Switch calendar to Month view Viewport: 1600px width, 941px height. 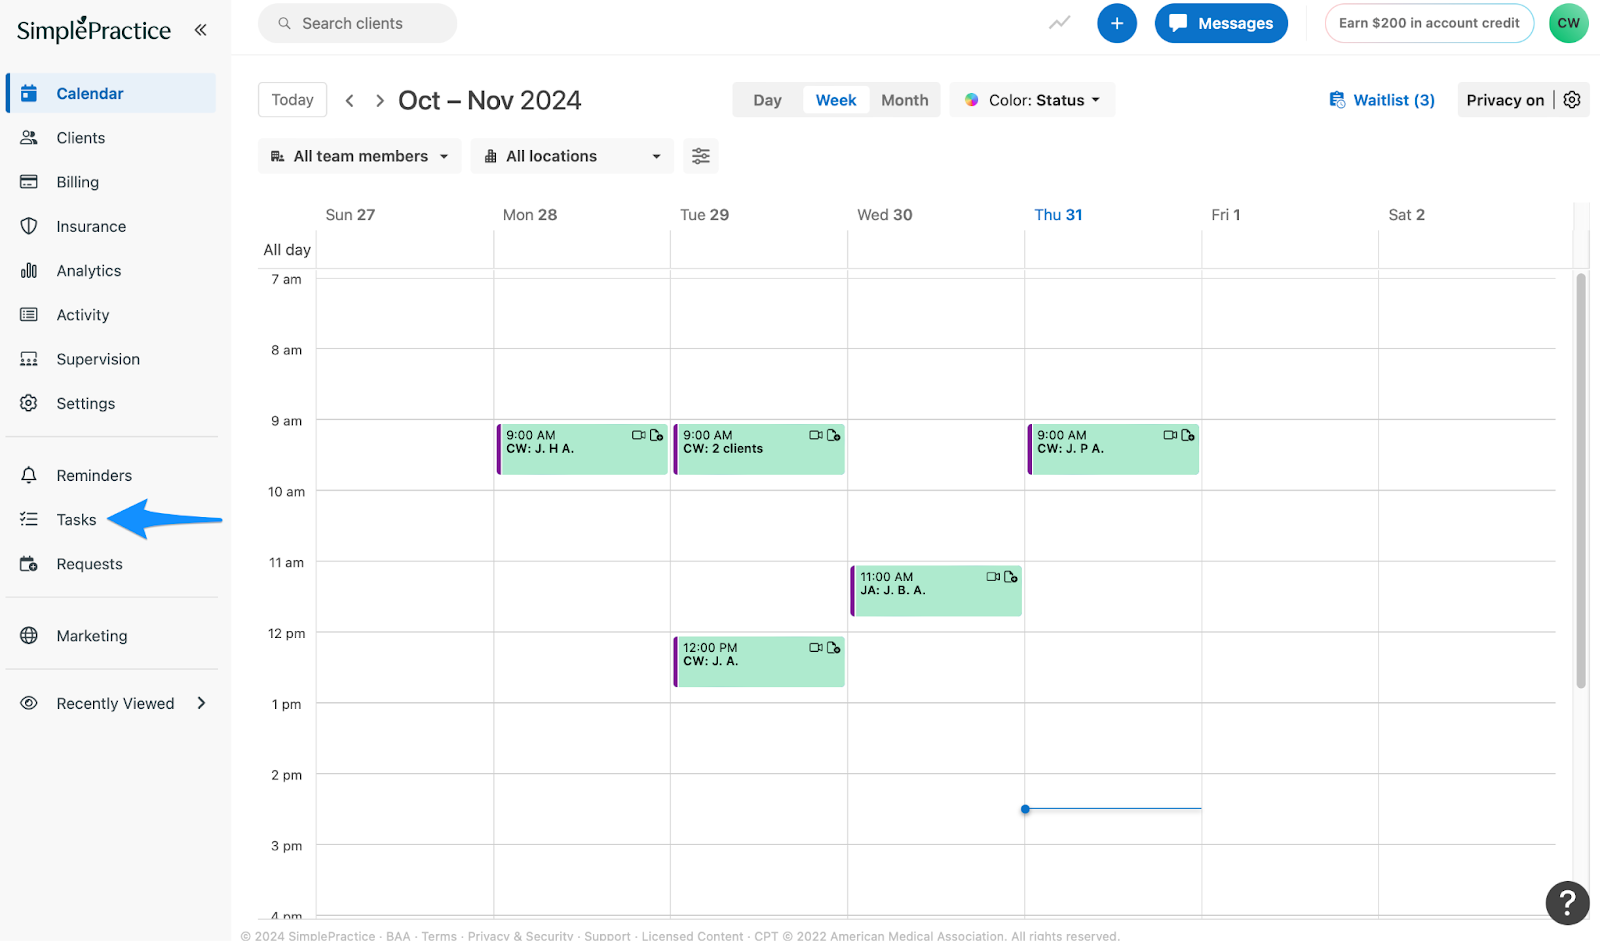tap(904, 100)
